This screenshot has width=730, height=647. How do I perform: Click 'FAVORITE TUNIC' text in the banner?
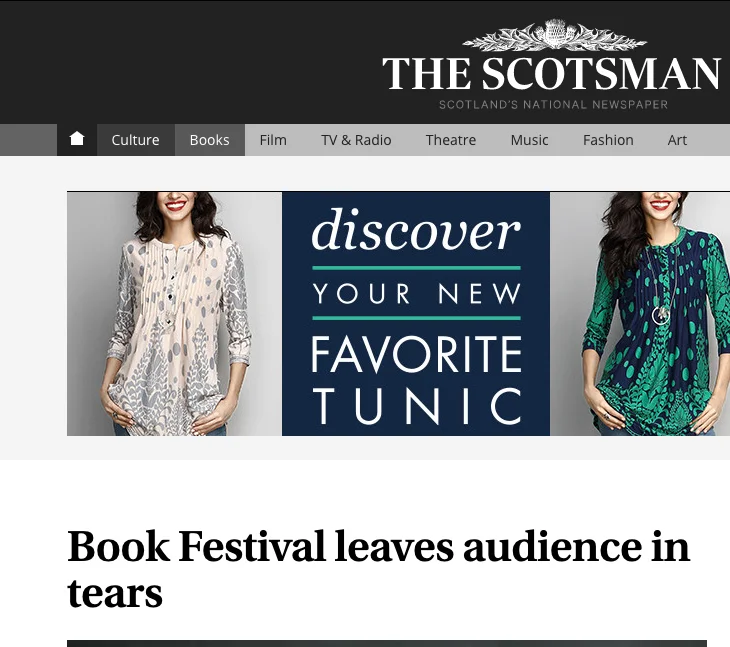click(416, 380)
